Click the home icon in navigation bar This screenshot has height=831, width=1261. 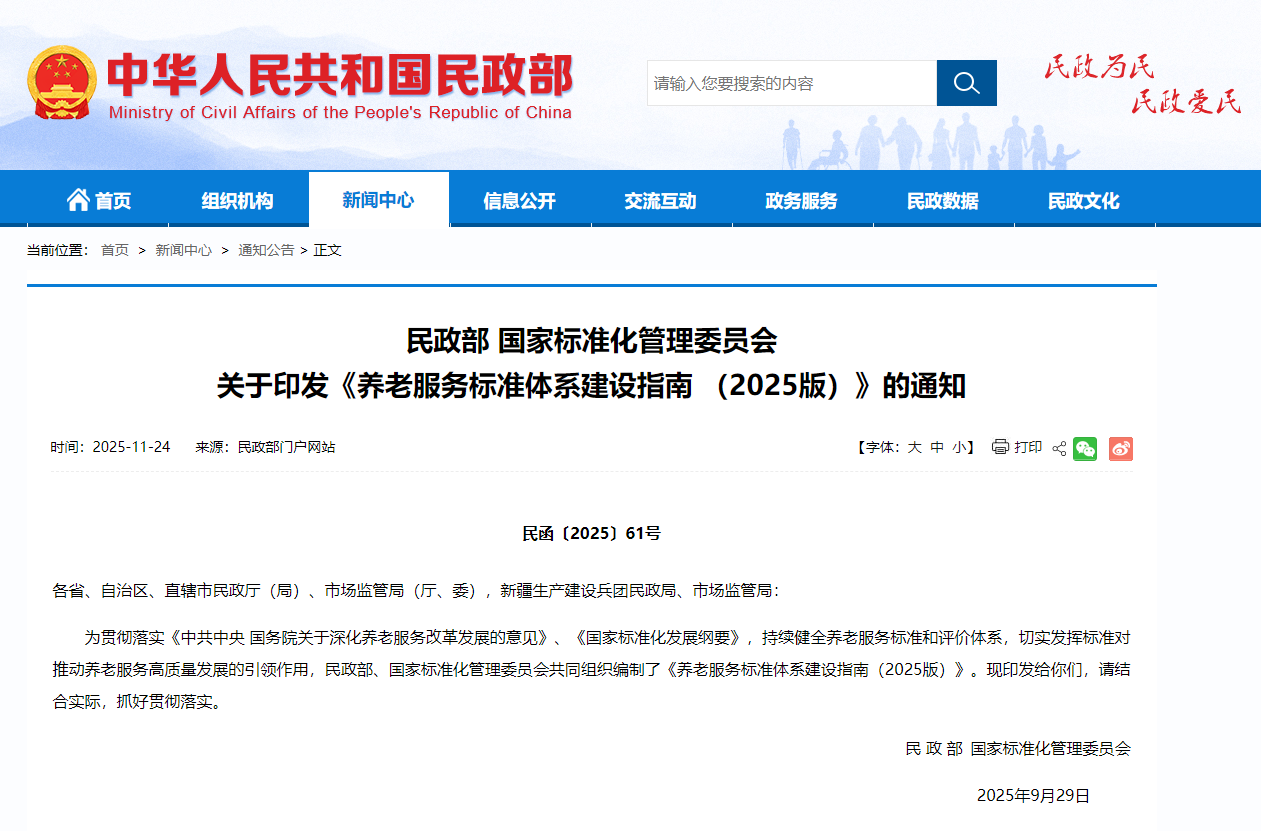[78, 200]
